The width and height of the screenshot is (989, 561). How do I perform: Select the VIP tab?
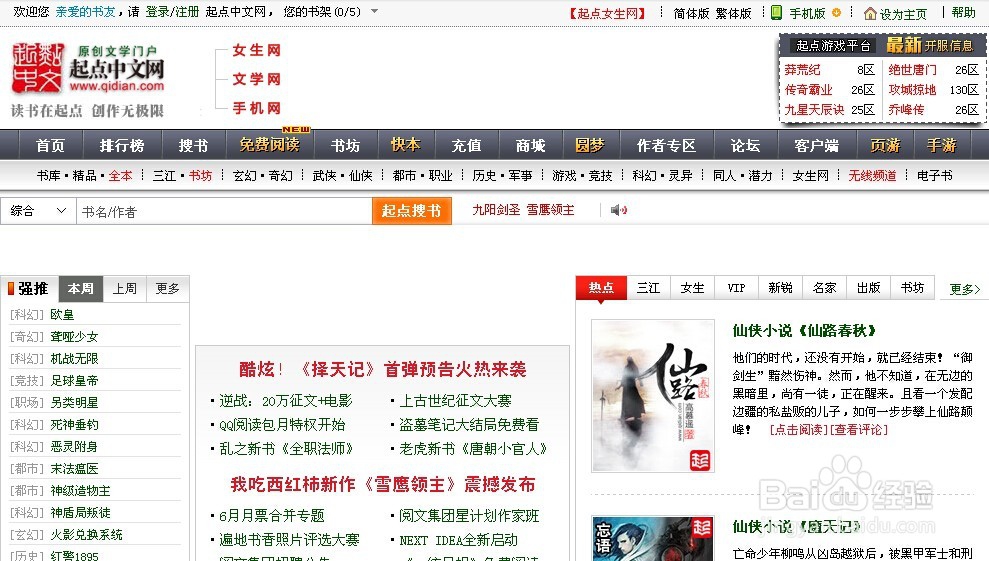click(x=737, y=288)
